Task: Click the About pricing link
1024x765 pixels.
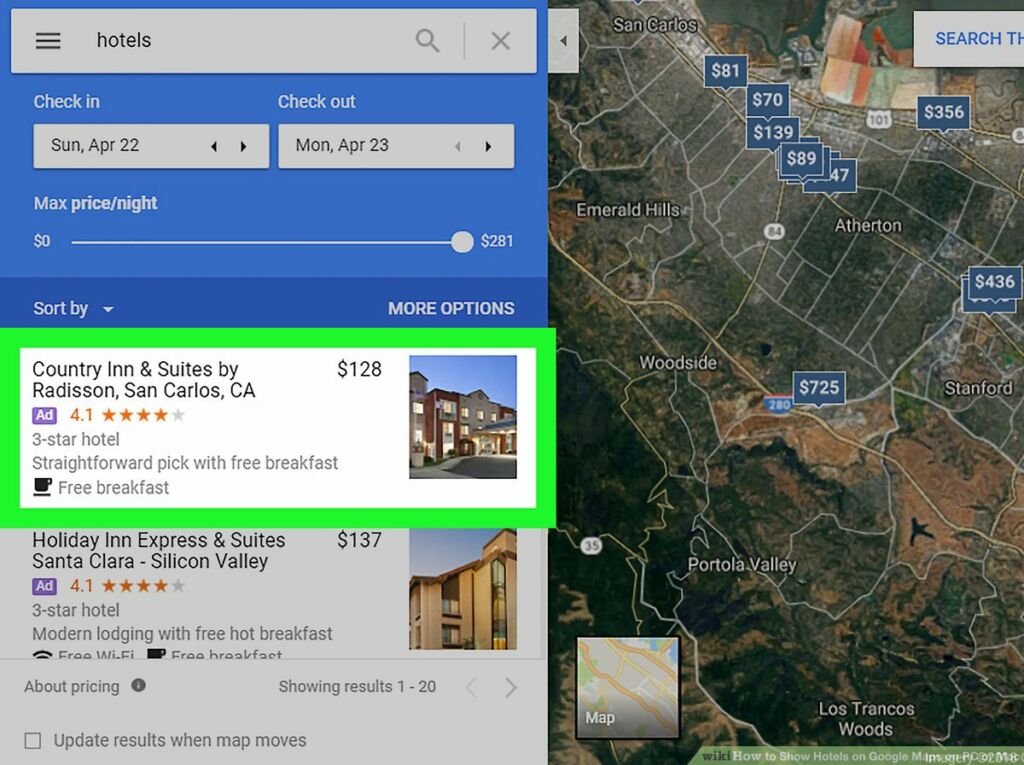Action: point(72,687)
